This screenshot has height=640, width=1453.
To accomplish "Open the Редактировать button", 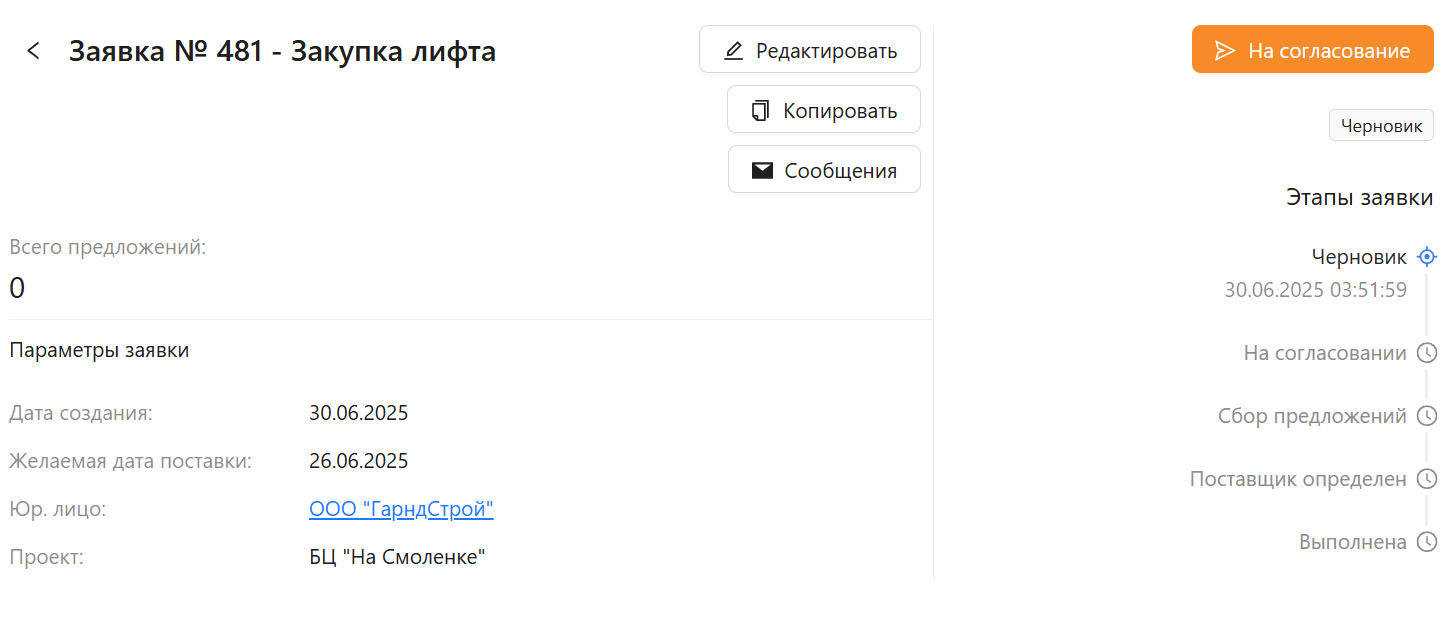I will click(x=810, y=50).
